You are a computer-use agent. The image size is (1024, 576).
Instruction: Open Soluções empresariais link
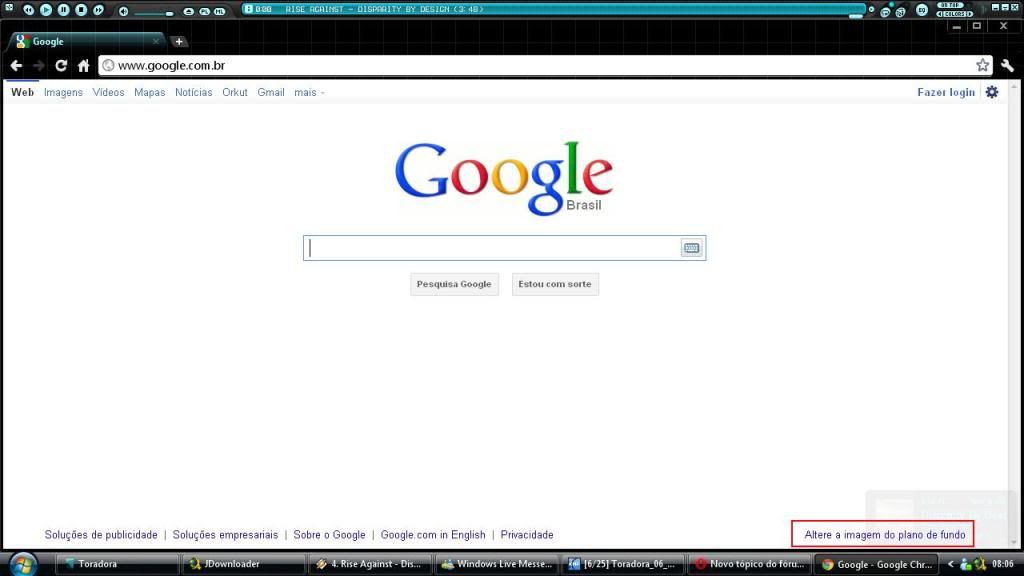(225, 534)
